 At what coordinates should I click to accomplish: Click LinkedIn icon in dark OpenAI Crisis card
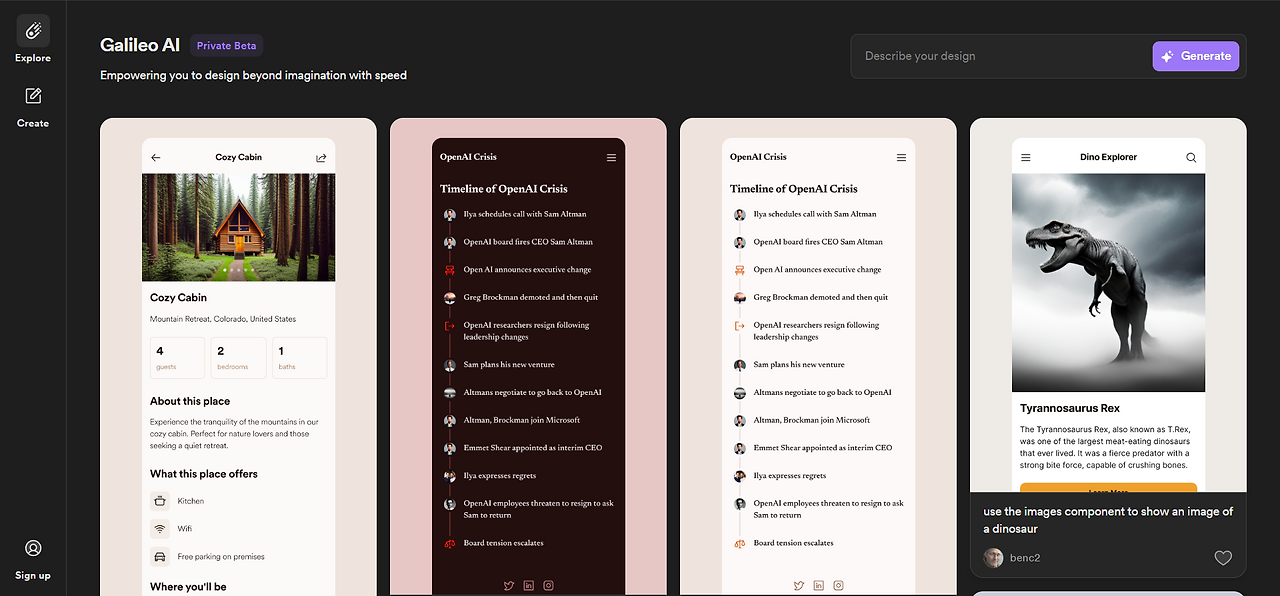point(528,586)
